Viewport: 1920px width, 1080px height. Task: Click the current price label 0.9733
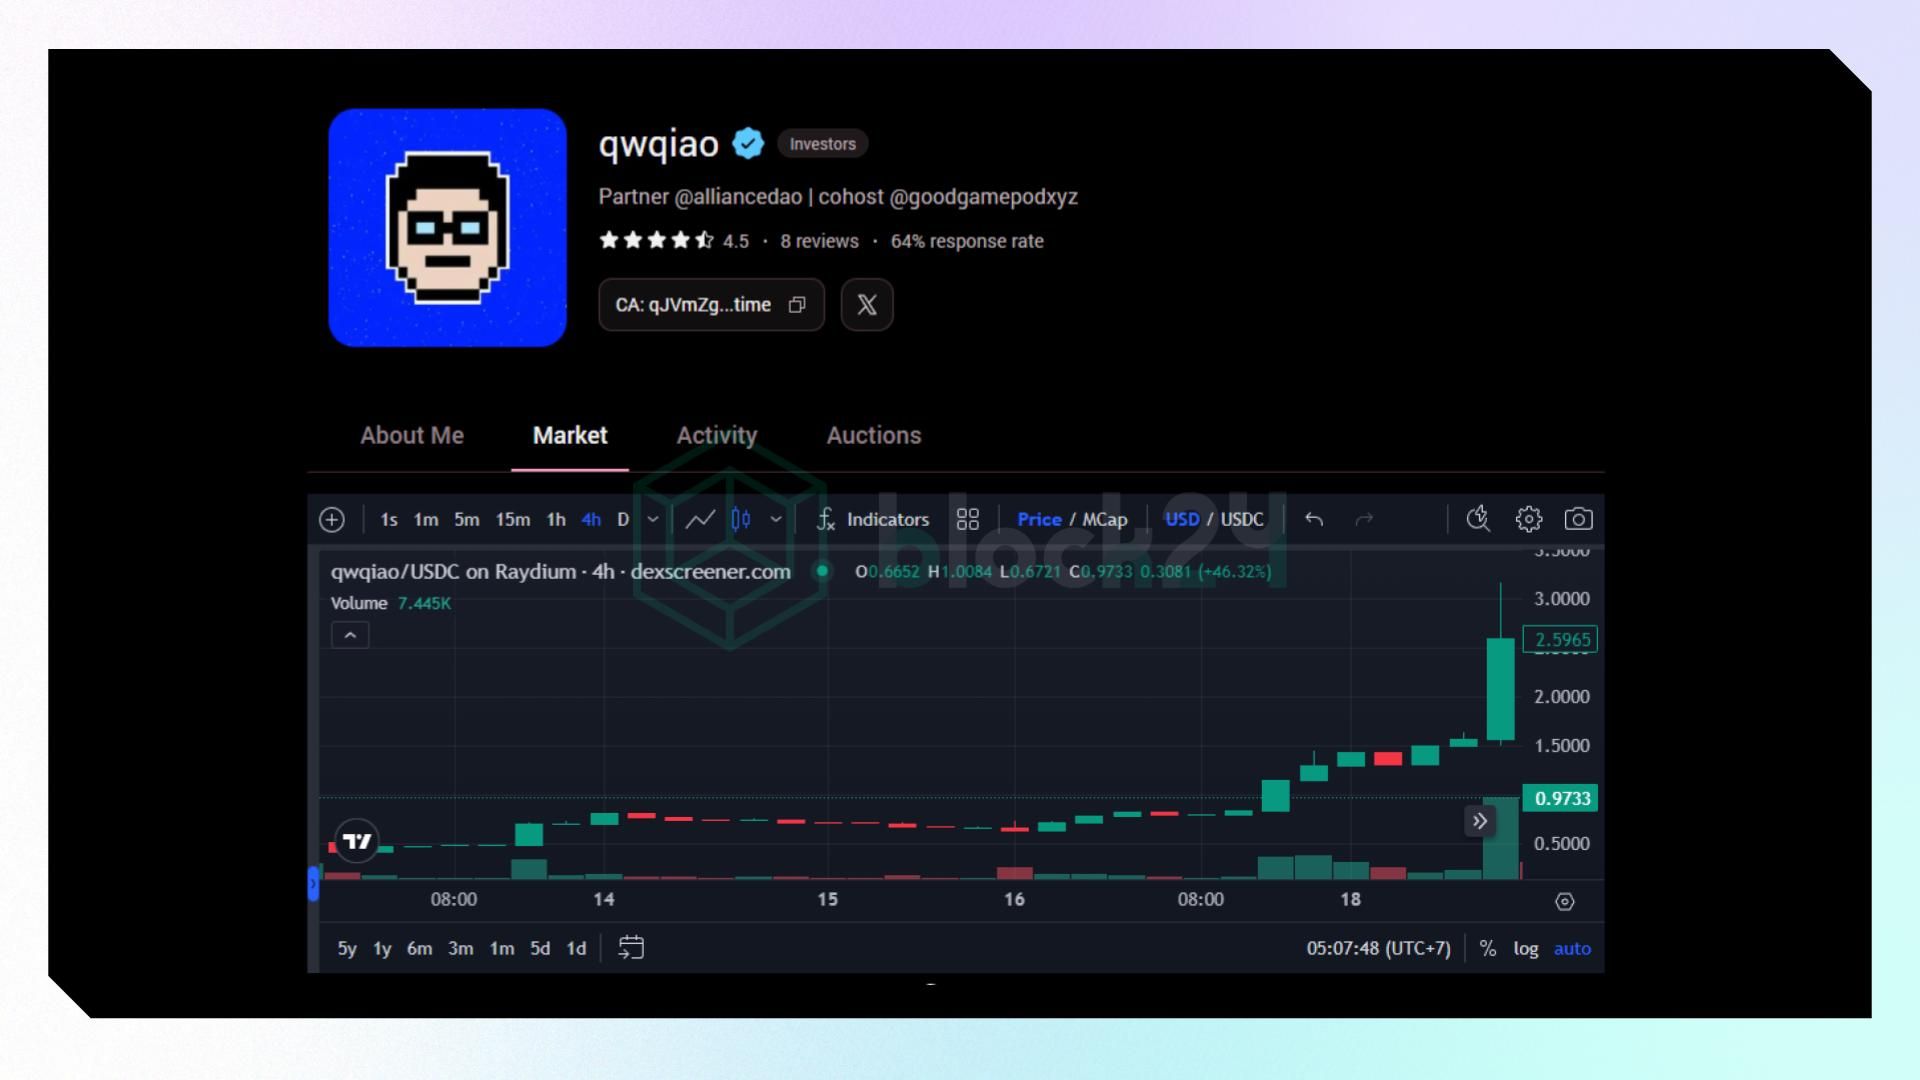[1561, 798]
